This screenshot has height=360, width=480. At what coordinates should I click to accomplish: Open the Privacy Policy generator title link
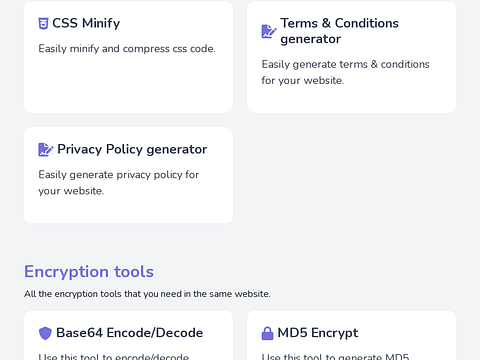(132, 149)
